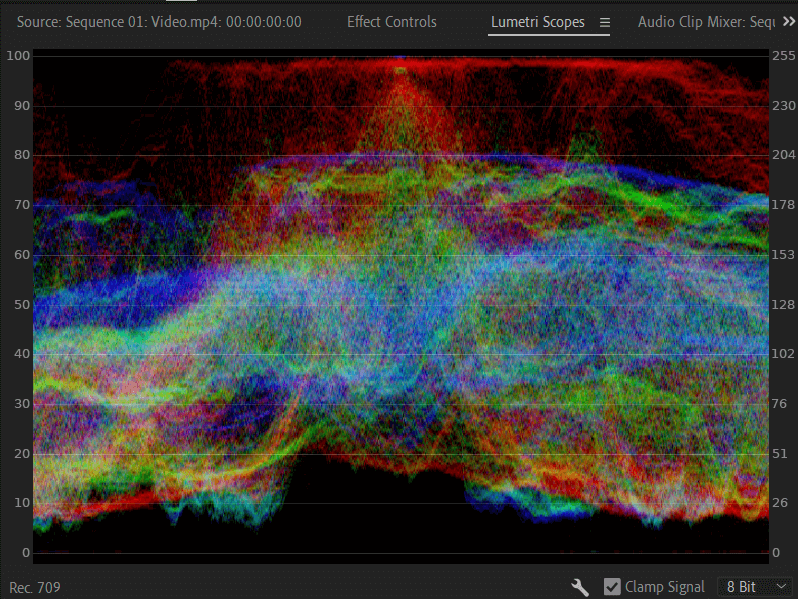Click the 10 IRE scale label
Screen dimensions: 798x599
pyautogui.click(x=22, y=503)
